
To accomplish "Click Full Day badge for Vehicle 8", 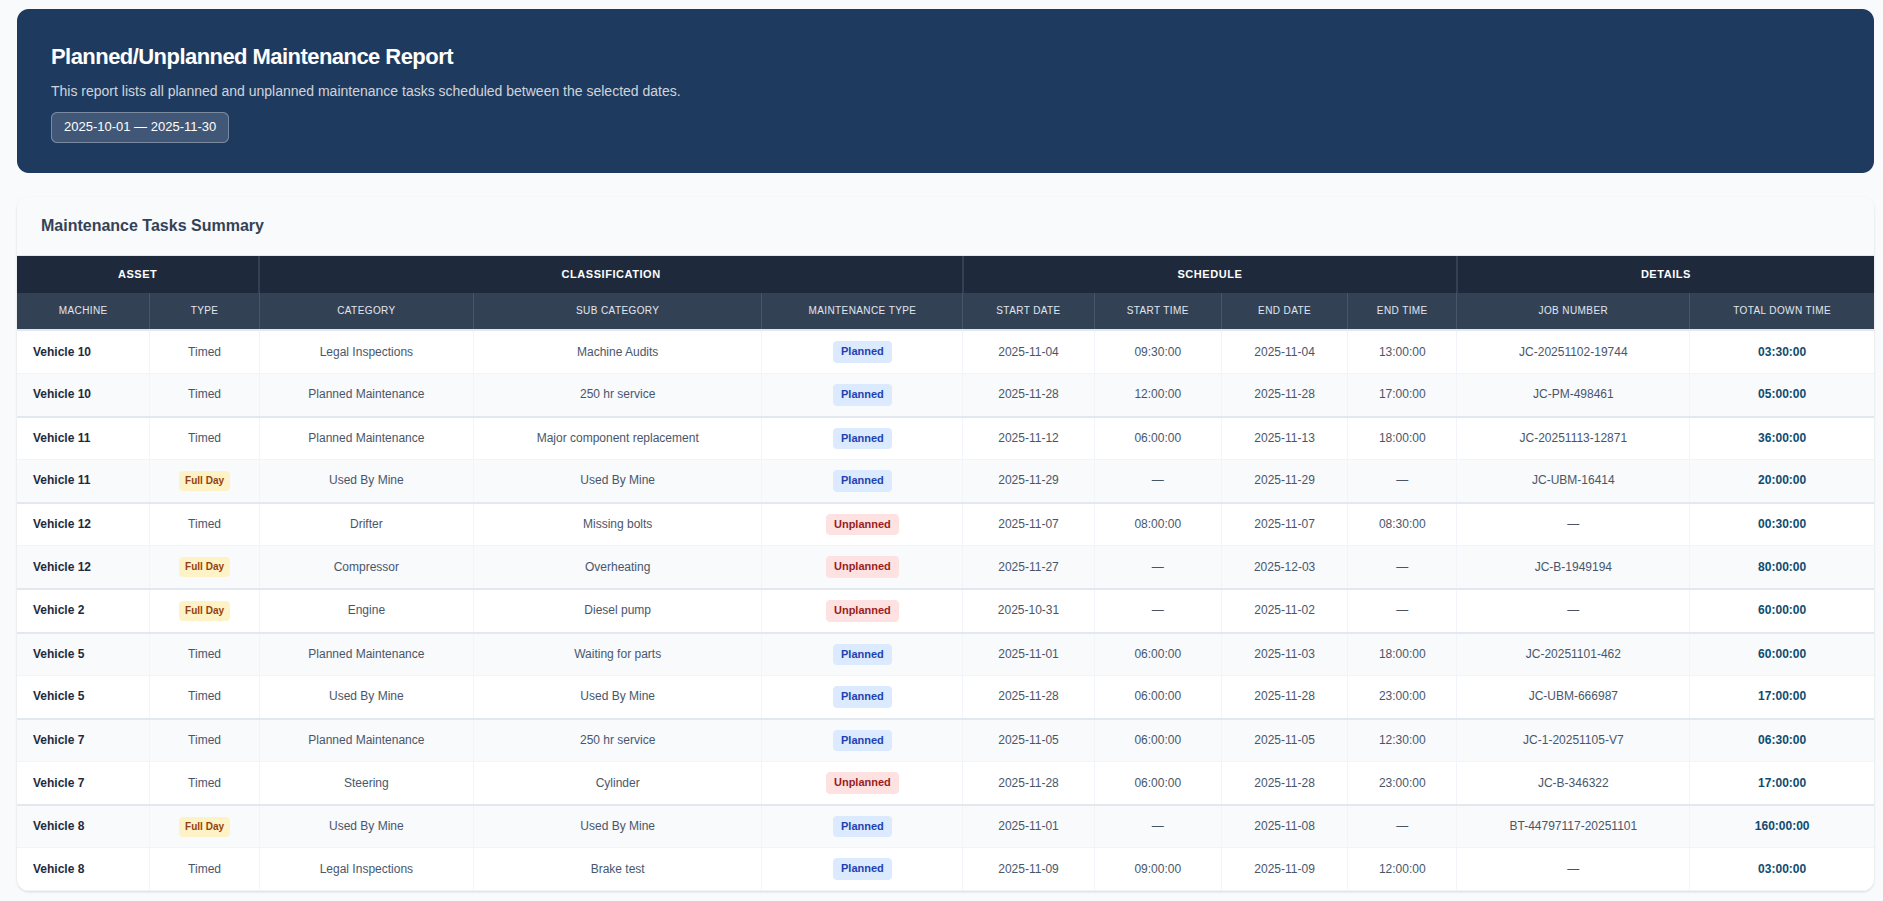I will tap(204, 827).
